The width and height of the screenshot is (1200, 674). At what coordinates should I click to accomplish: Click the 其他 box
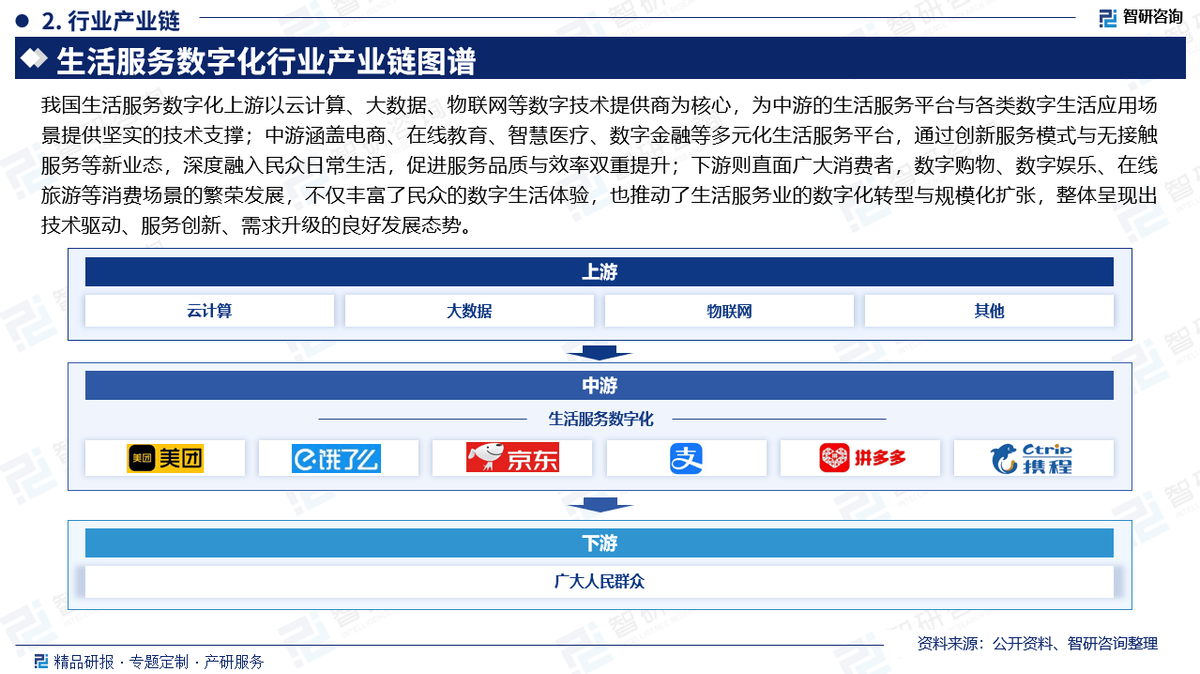pyautogui.click(x=989, y=311)
